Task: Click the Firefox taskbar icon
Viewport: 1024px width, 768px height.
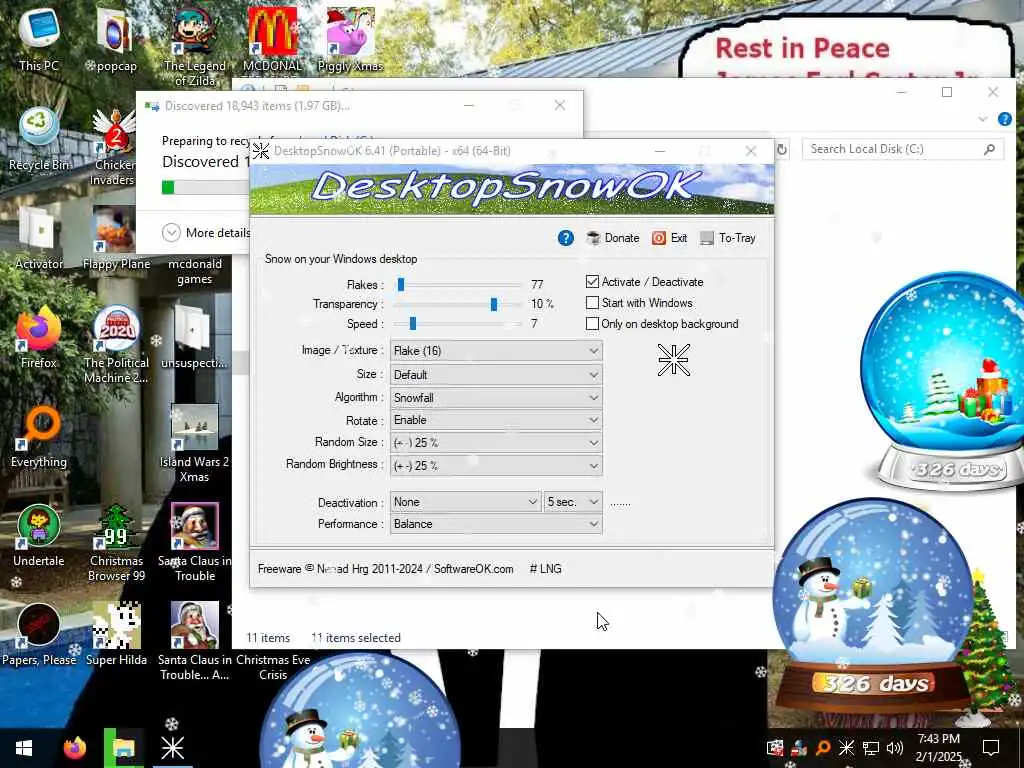Action: pos(74,748)
